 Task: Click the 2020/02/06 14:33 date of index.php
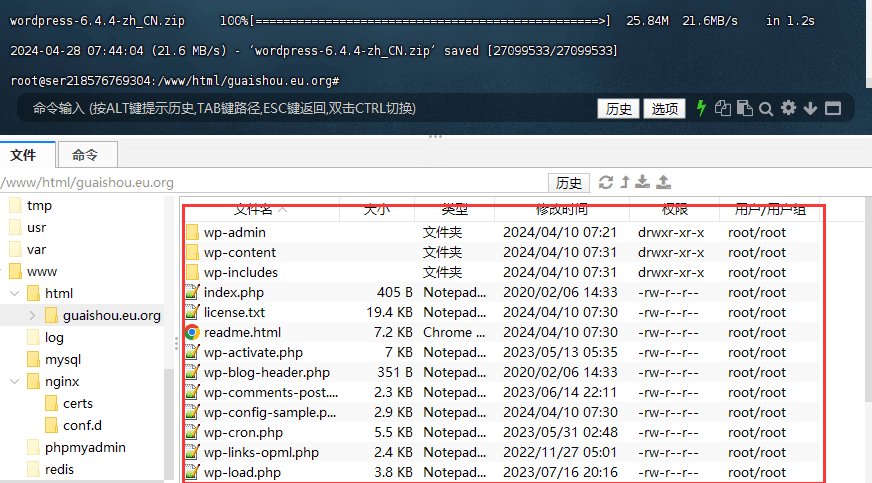tap(560, 292)
